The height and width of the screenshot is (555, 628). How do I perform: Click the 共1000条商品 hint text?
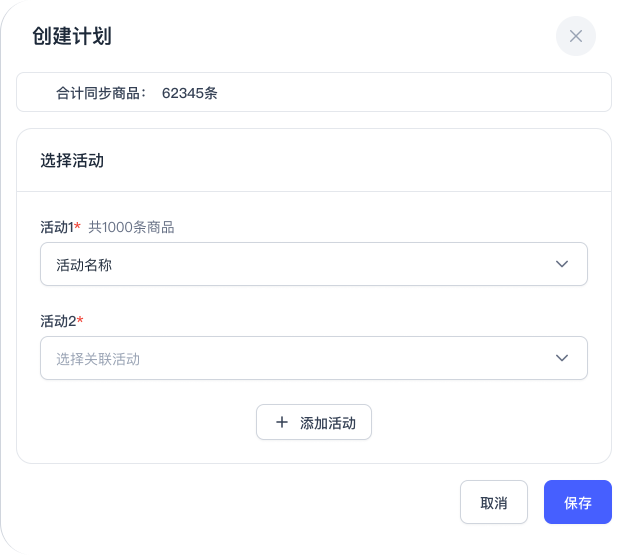point(131,227)
